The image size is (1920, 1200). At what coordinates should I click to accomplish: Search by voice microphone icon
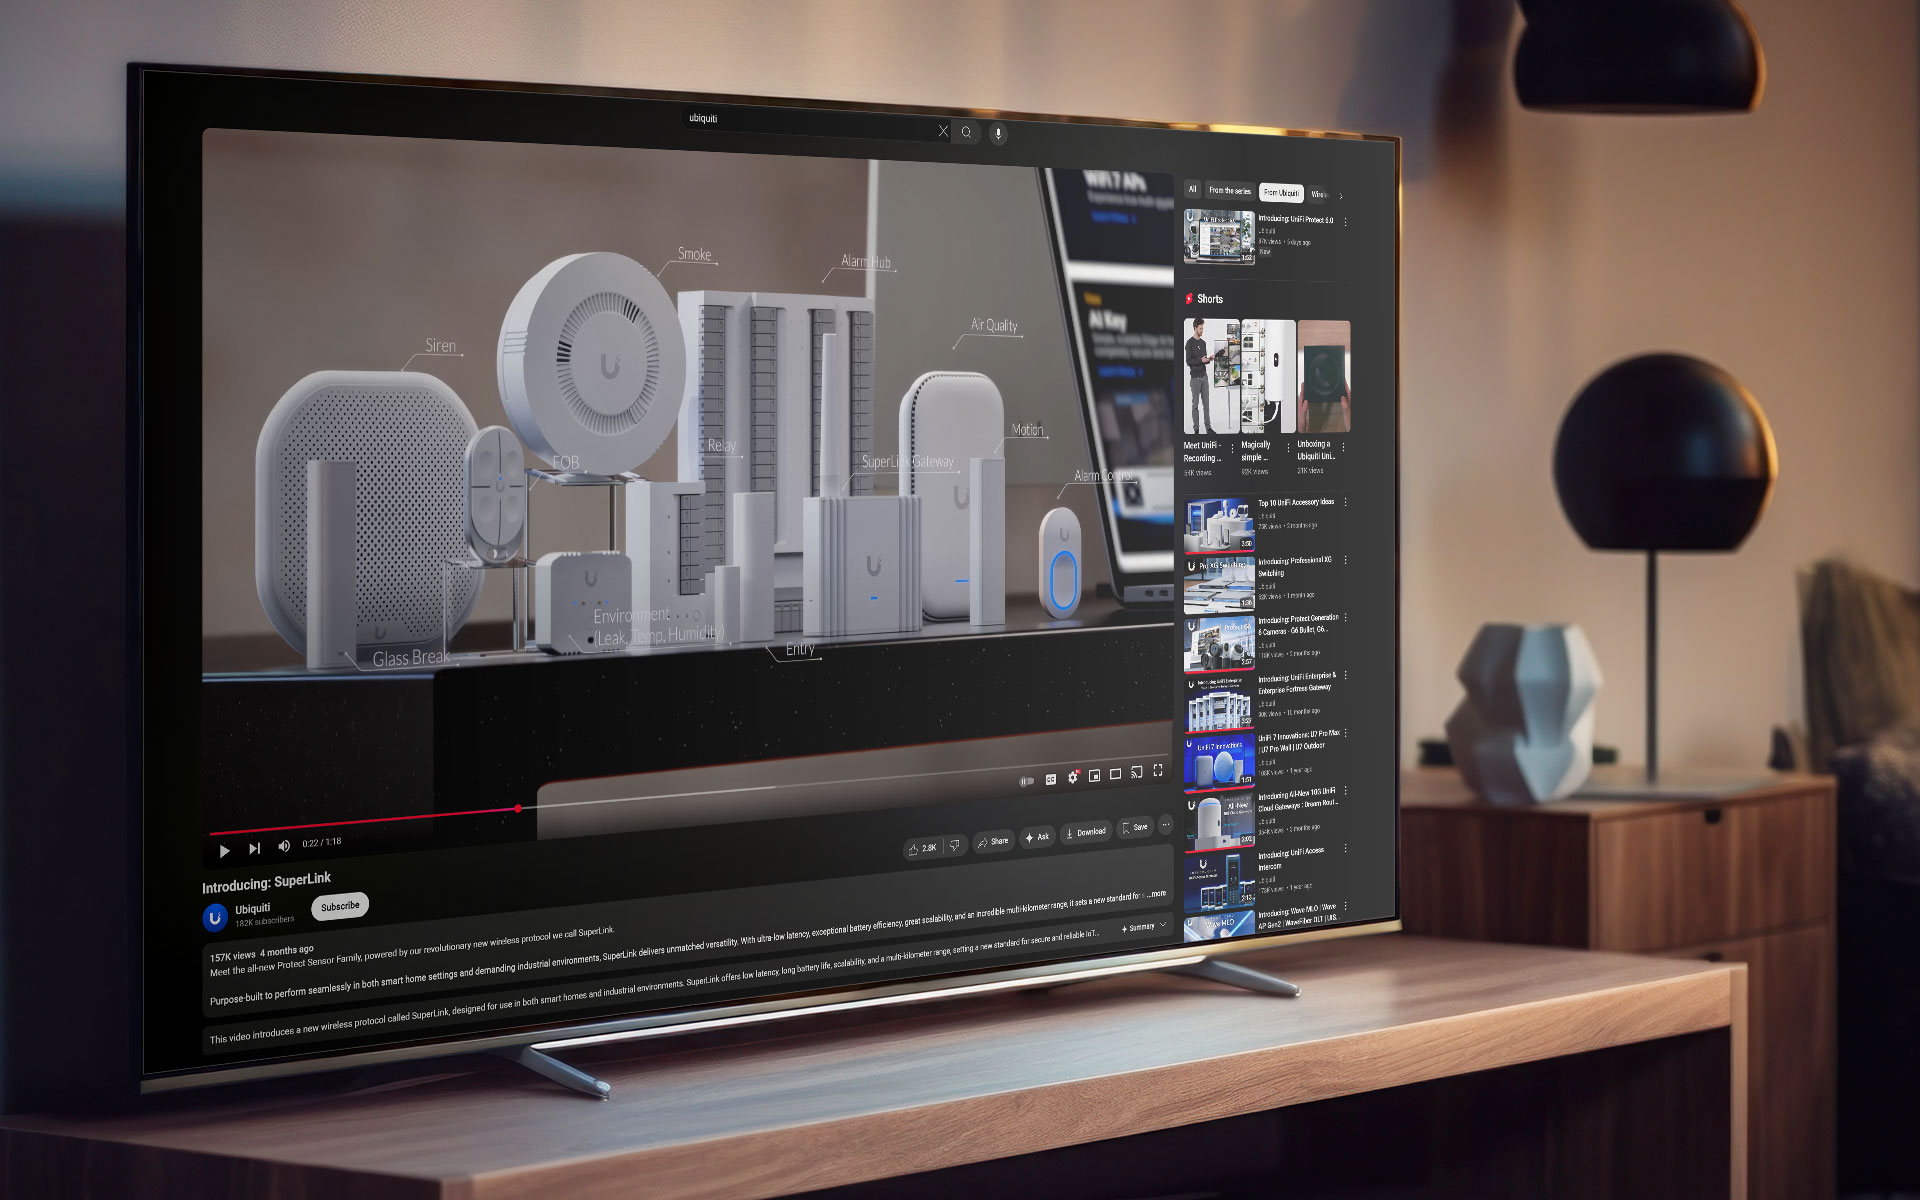click(997, 133)
